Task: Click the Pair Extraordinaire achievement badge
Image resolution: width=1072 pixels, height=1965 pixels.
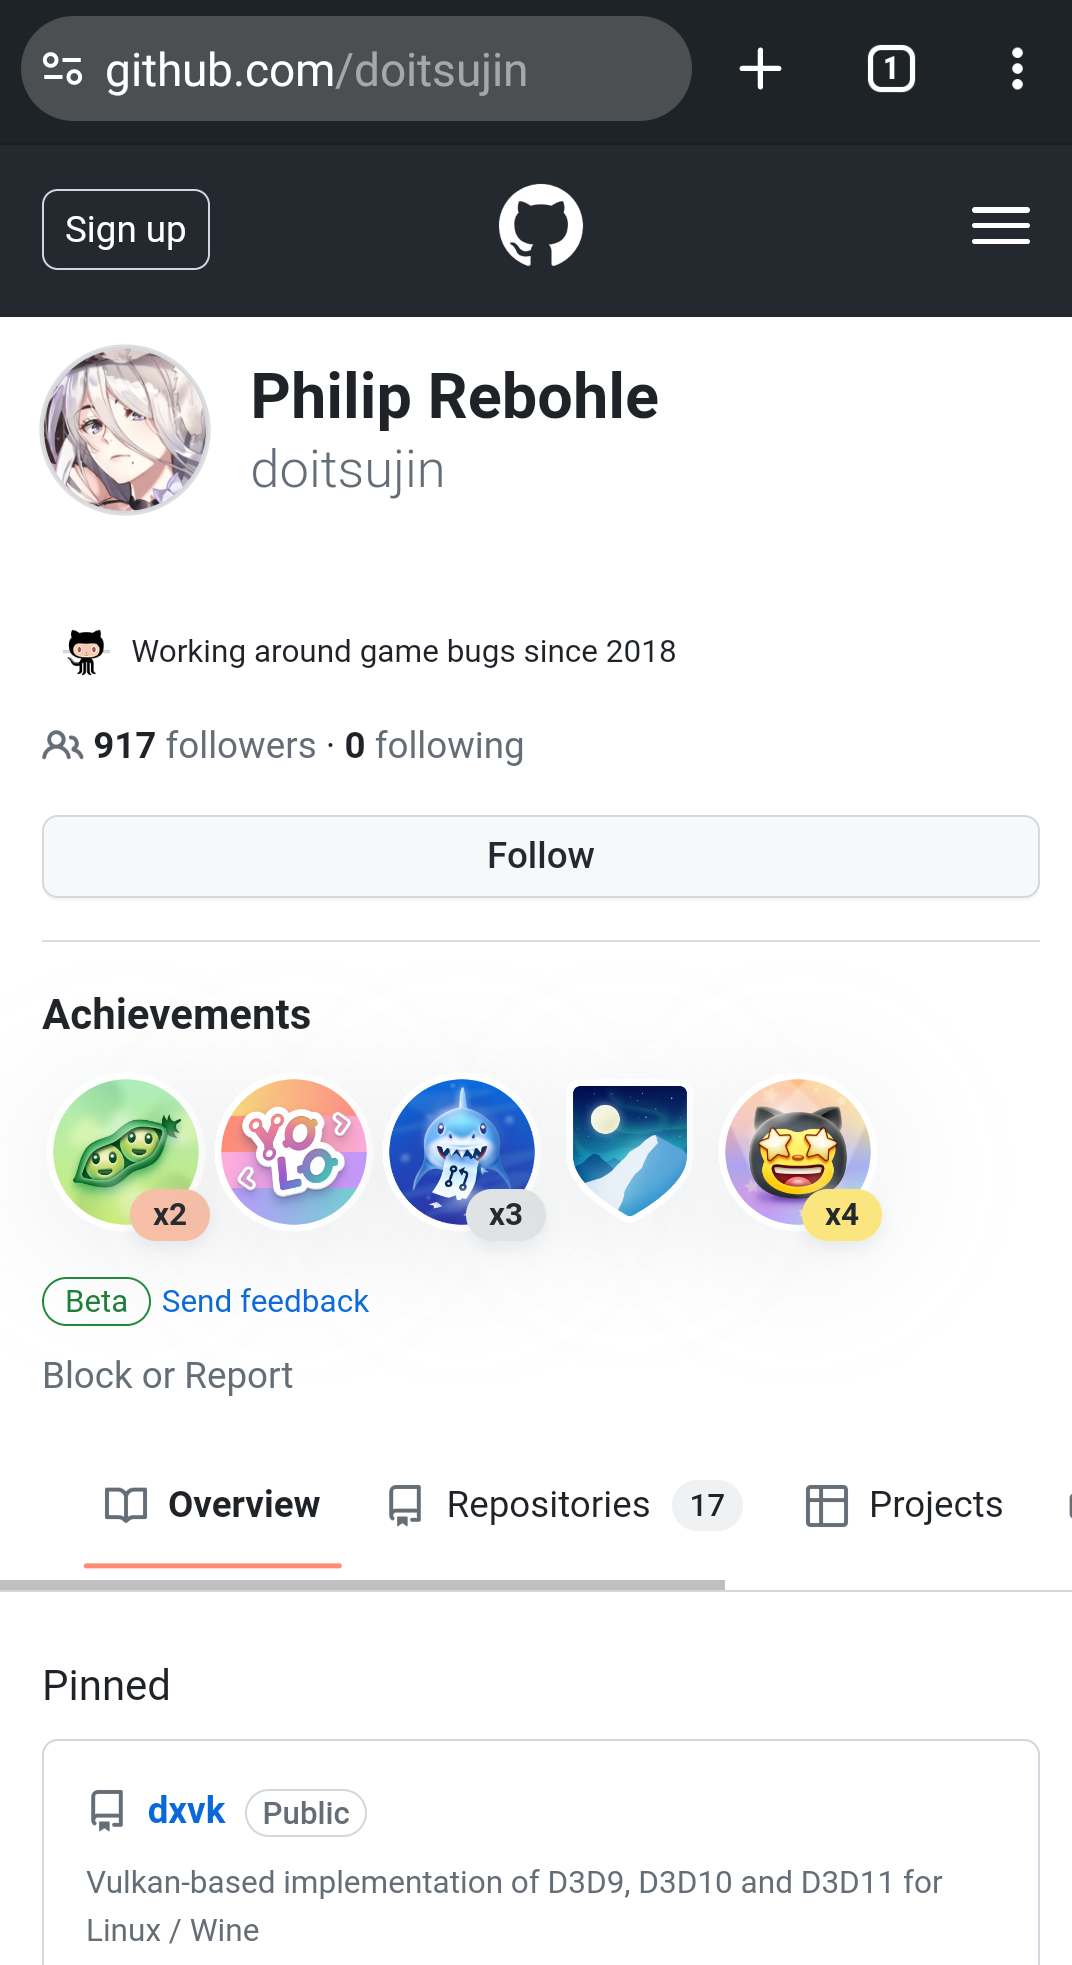Action: pyautogui.click(x=126, y=1152)
